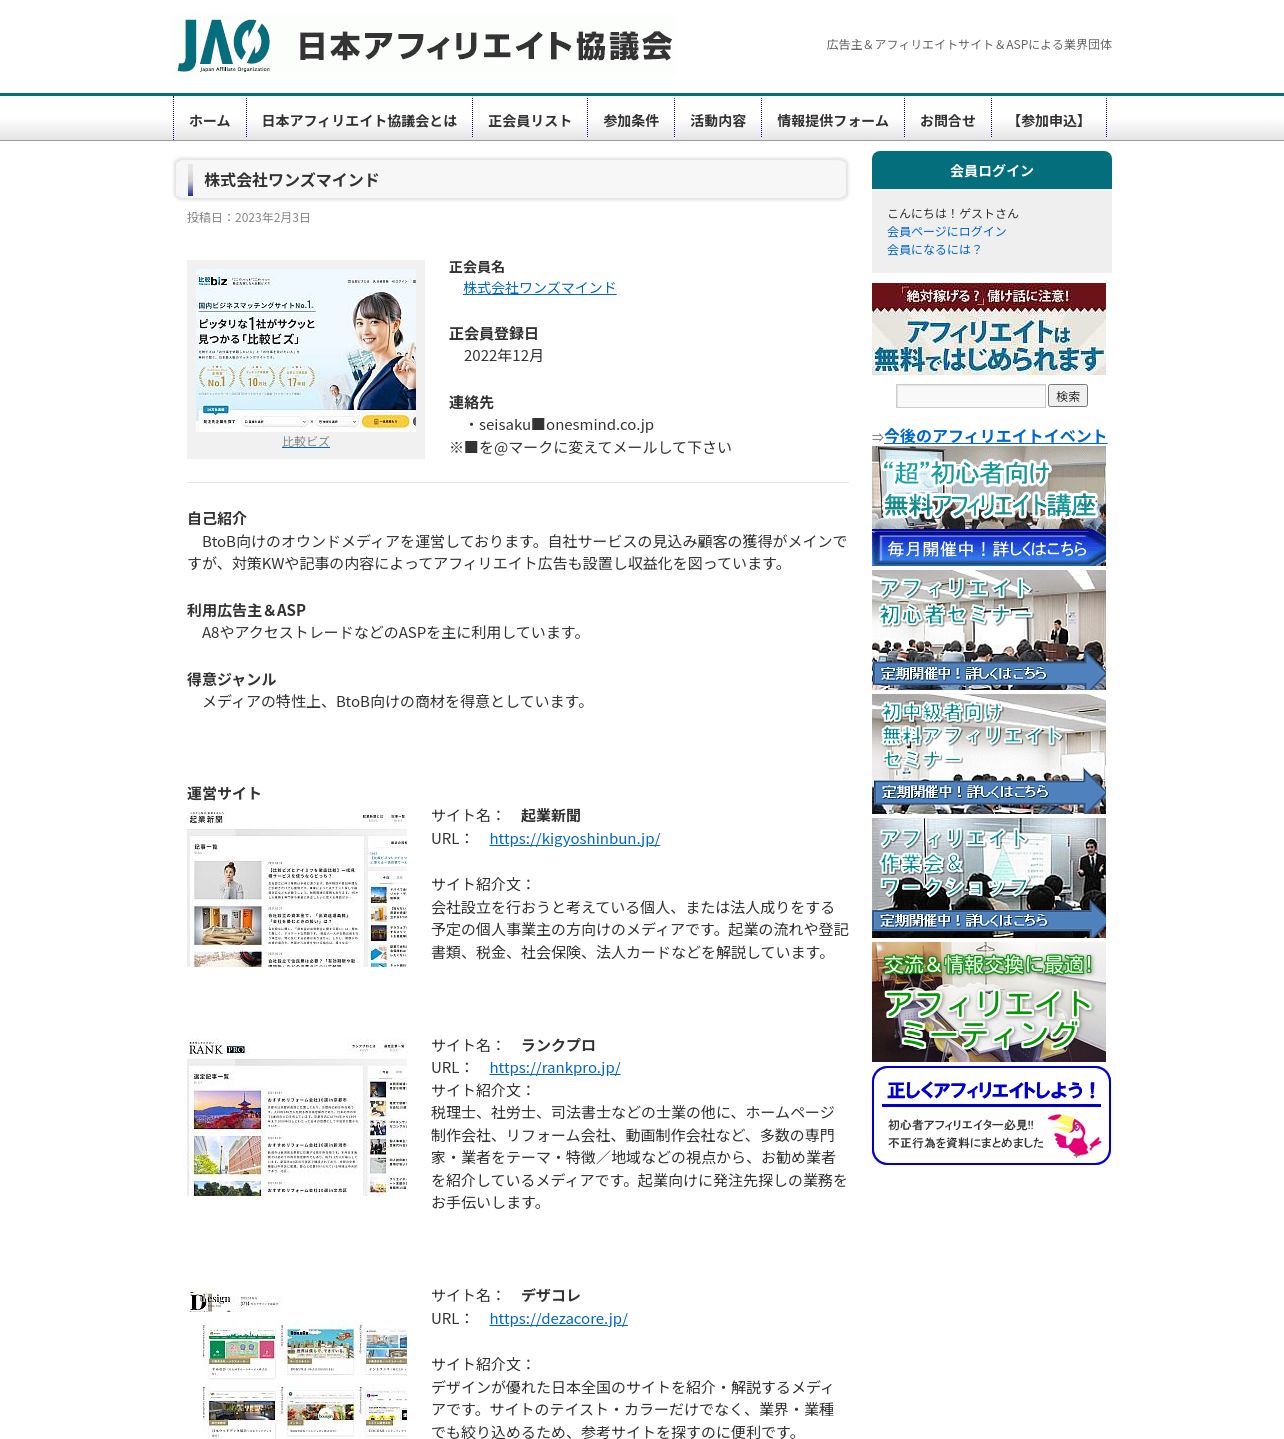This screenshot has width=1284, height=1439.
Task: Click the seisaku■onesmind.co.jp contact text
Action: click(x=566, y=424)
